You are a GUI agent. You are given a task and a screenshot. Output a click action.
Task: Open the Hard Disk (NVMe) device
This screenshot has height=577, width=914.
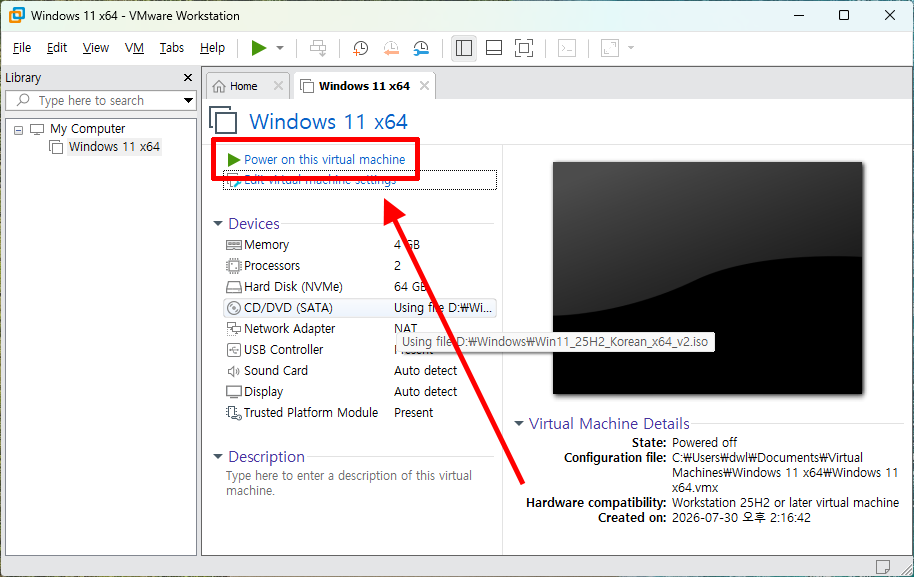point(360,287)
